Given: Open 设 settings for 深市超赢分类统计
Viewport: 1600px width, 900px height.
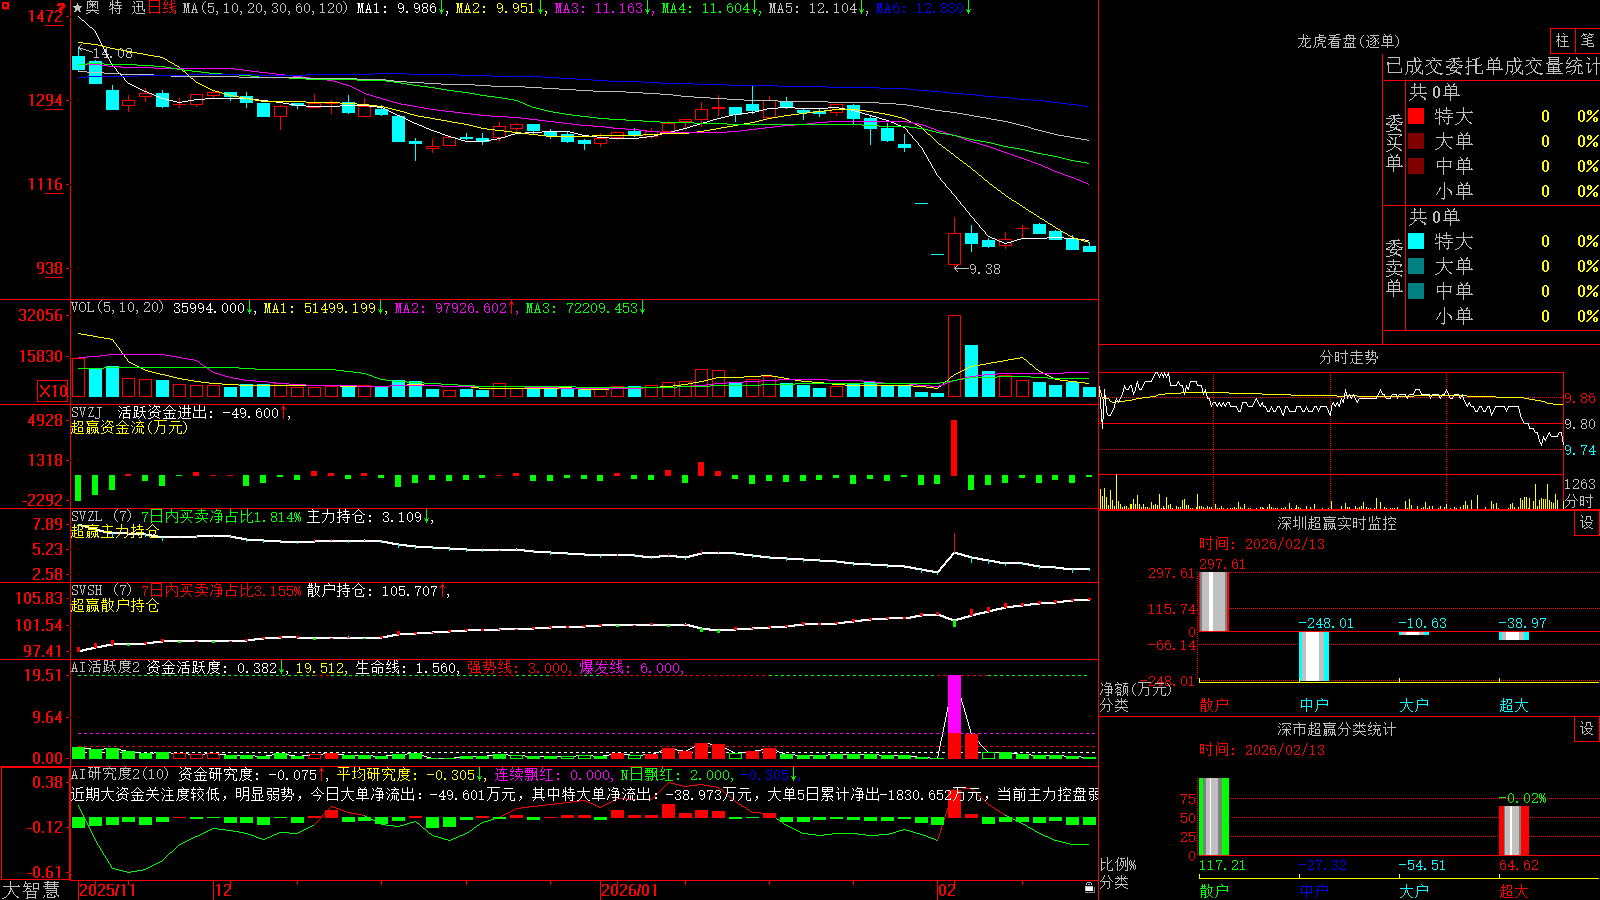Looking at the screenshot, I should pyautogui.click(x=1587, y=729).
